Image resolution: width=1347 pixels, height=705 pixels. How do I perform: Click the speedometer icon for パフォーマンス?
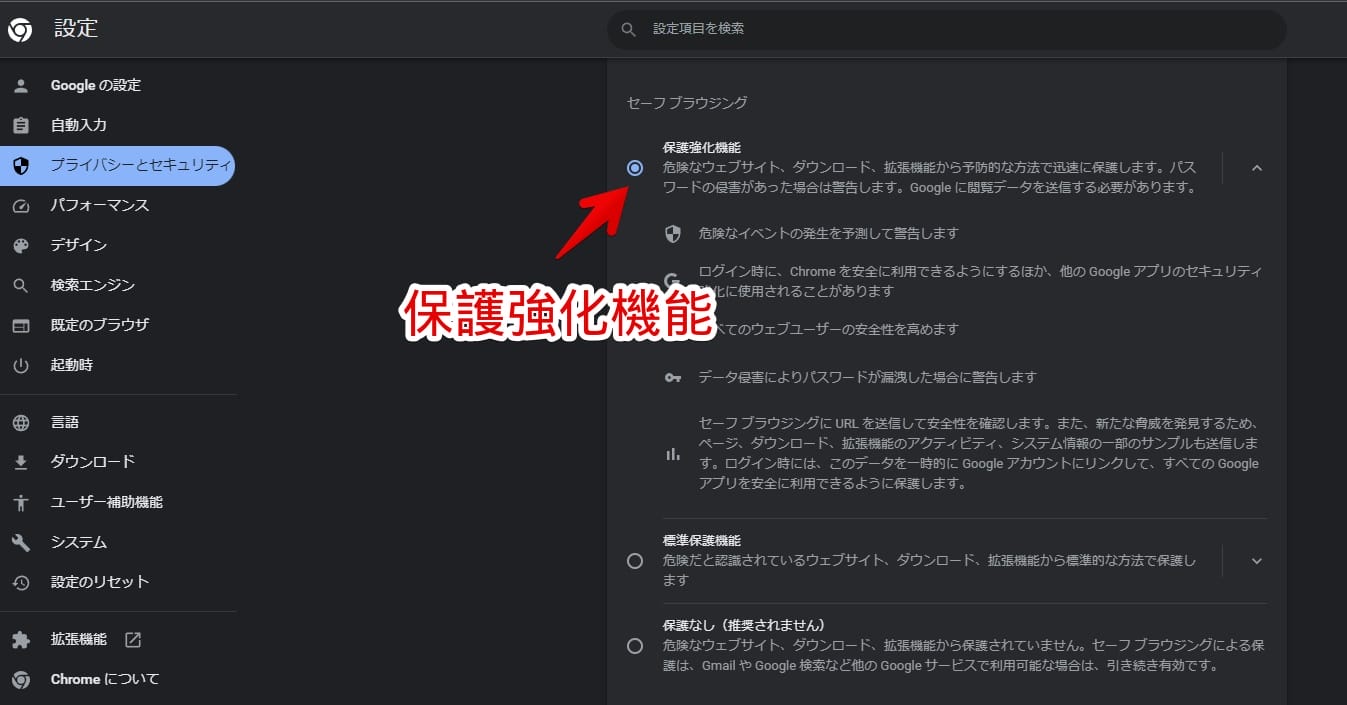(x=21, y=205)
